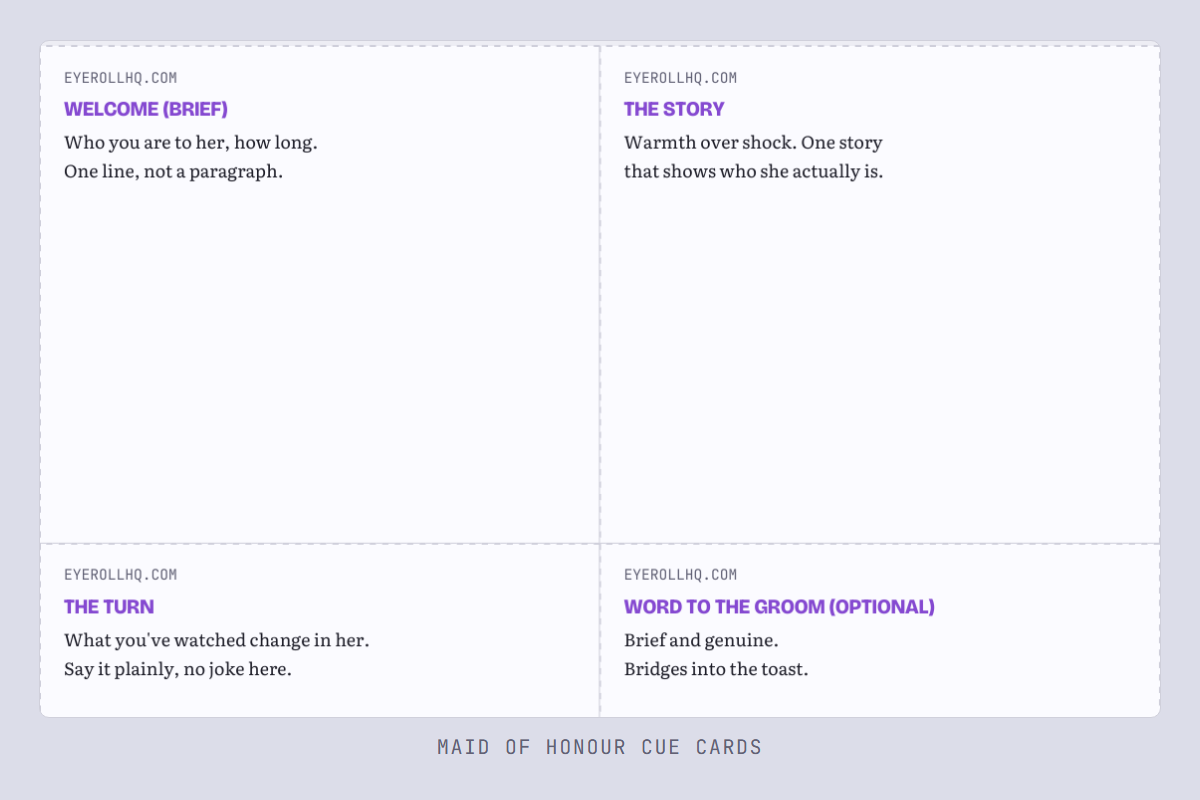Click EYEROLLHQ.COM on The Turn card
Image resolution: width=1200 pixels, height=800 pixels.
coord(120,575)
